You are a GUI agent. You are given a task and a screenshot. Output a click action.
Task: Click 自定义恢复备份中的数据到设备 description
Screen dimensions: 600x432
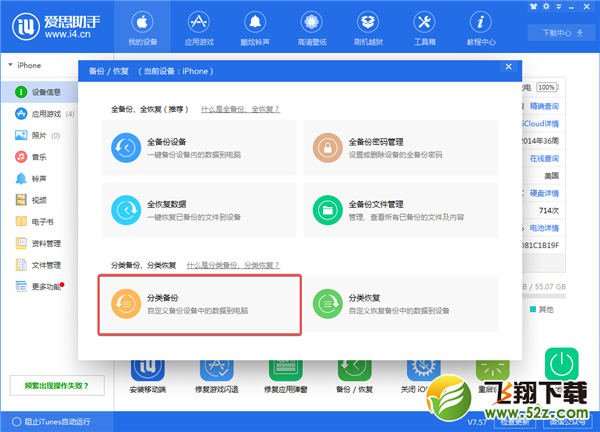[x=399, y=311]
